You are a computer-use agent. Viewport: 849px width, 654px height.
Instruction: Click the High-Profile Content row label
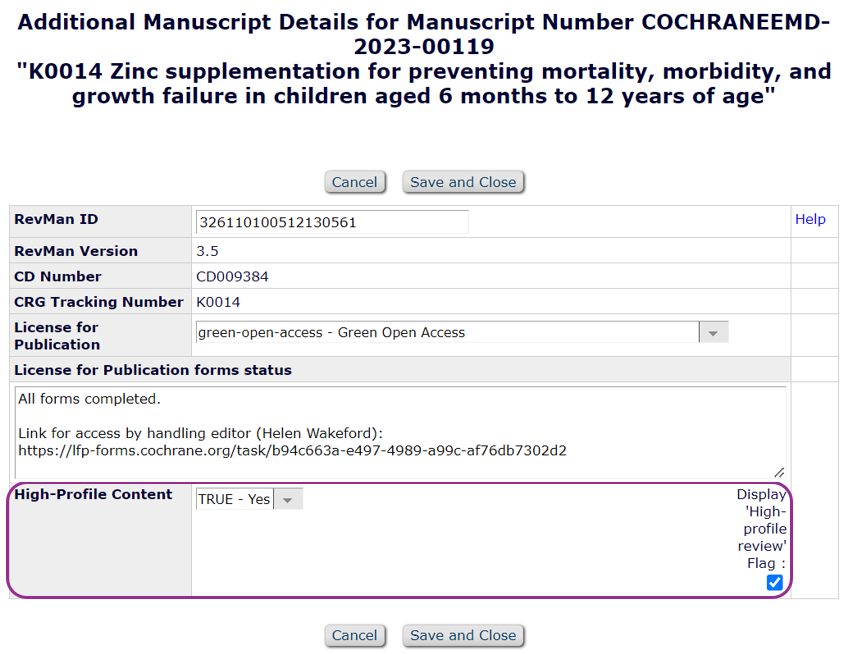click(93, 494)
